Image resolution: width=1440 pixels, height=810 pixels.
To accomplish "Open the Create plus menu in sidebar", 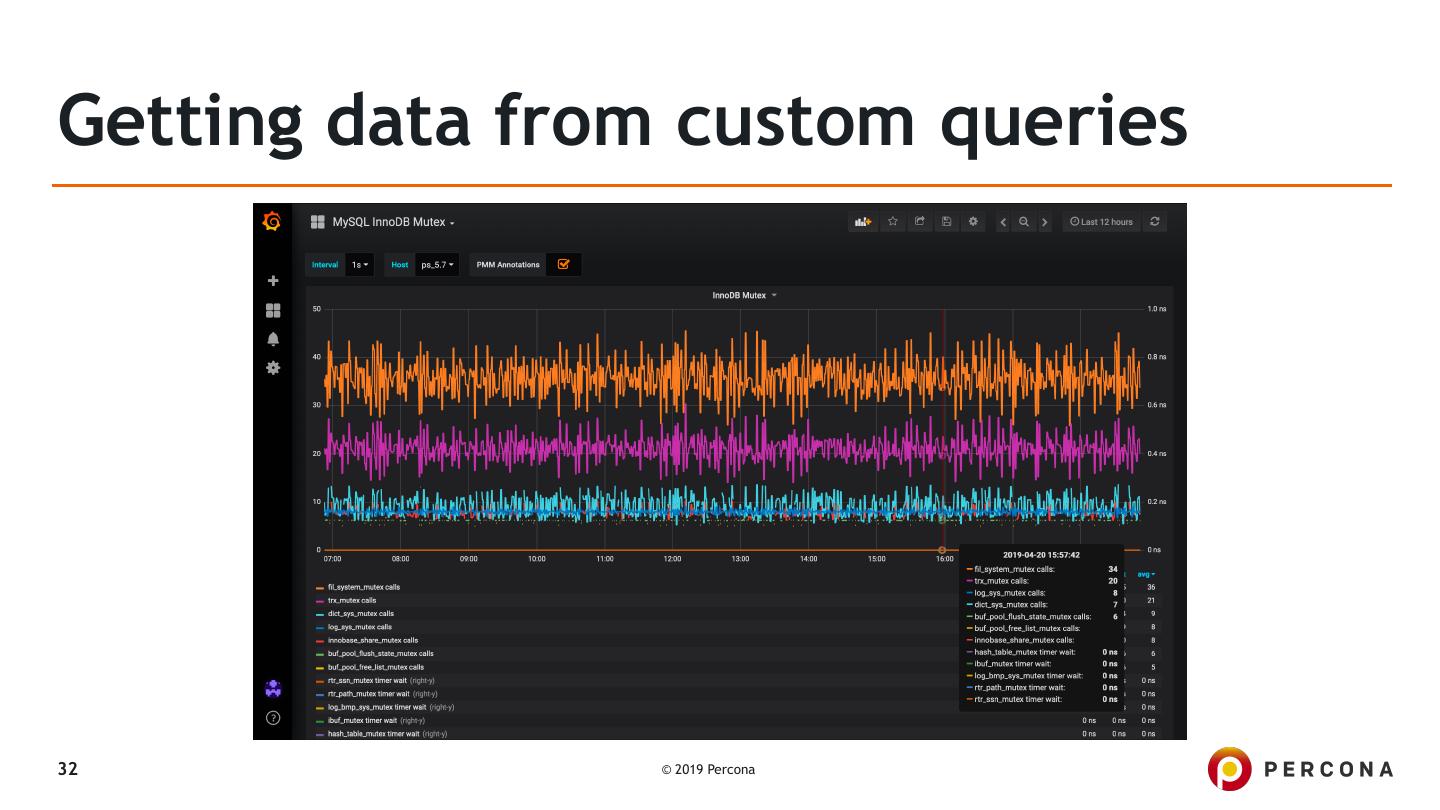I will pyautogui.click(x=272, y=282).
